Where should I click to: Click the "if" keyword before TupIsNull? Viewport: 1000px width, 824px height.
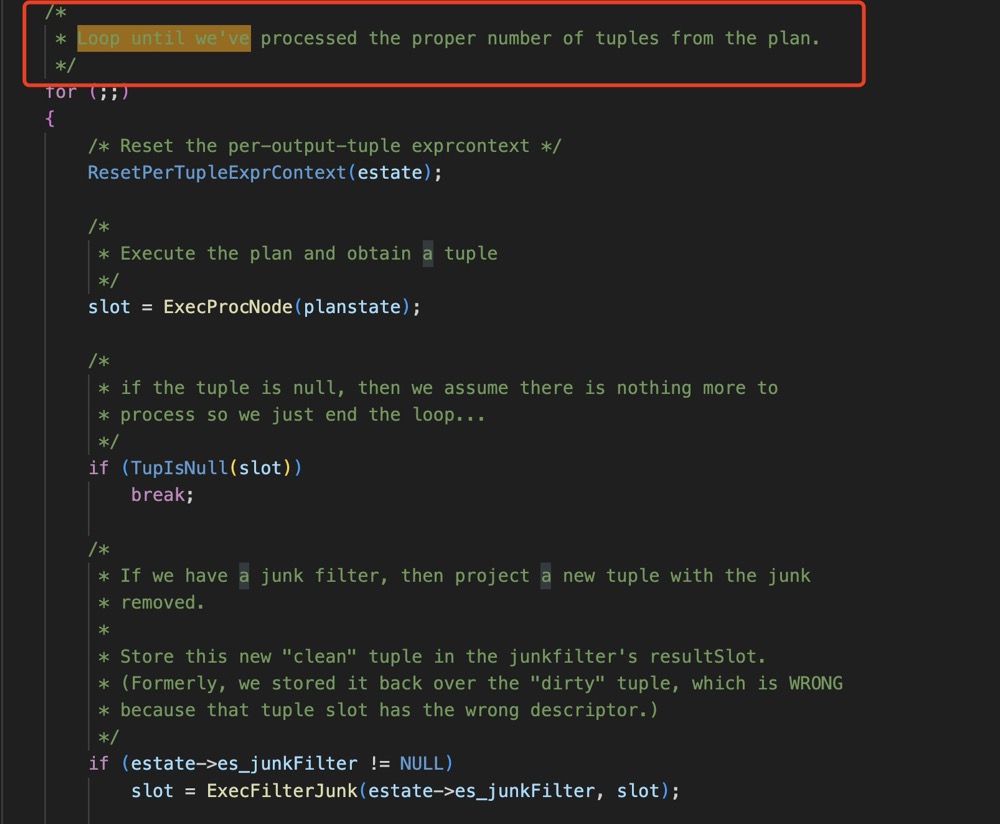(x=98, y=468)
